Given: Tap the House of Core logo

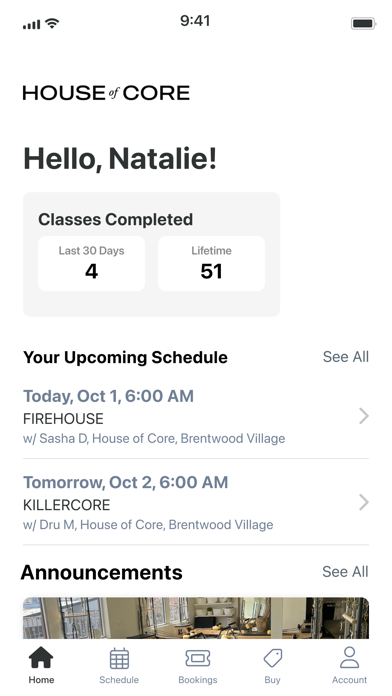Looking at the screenshot, I should coord(106,93).
